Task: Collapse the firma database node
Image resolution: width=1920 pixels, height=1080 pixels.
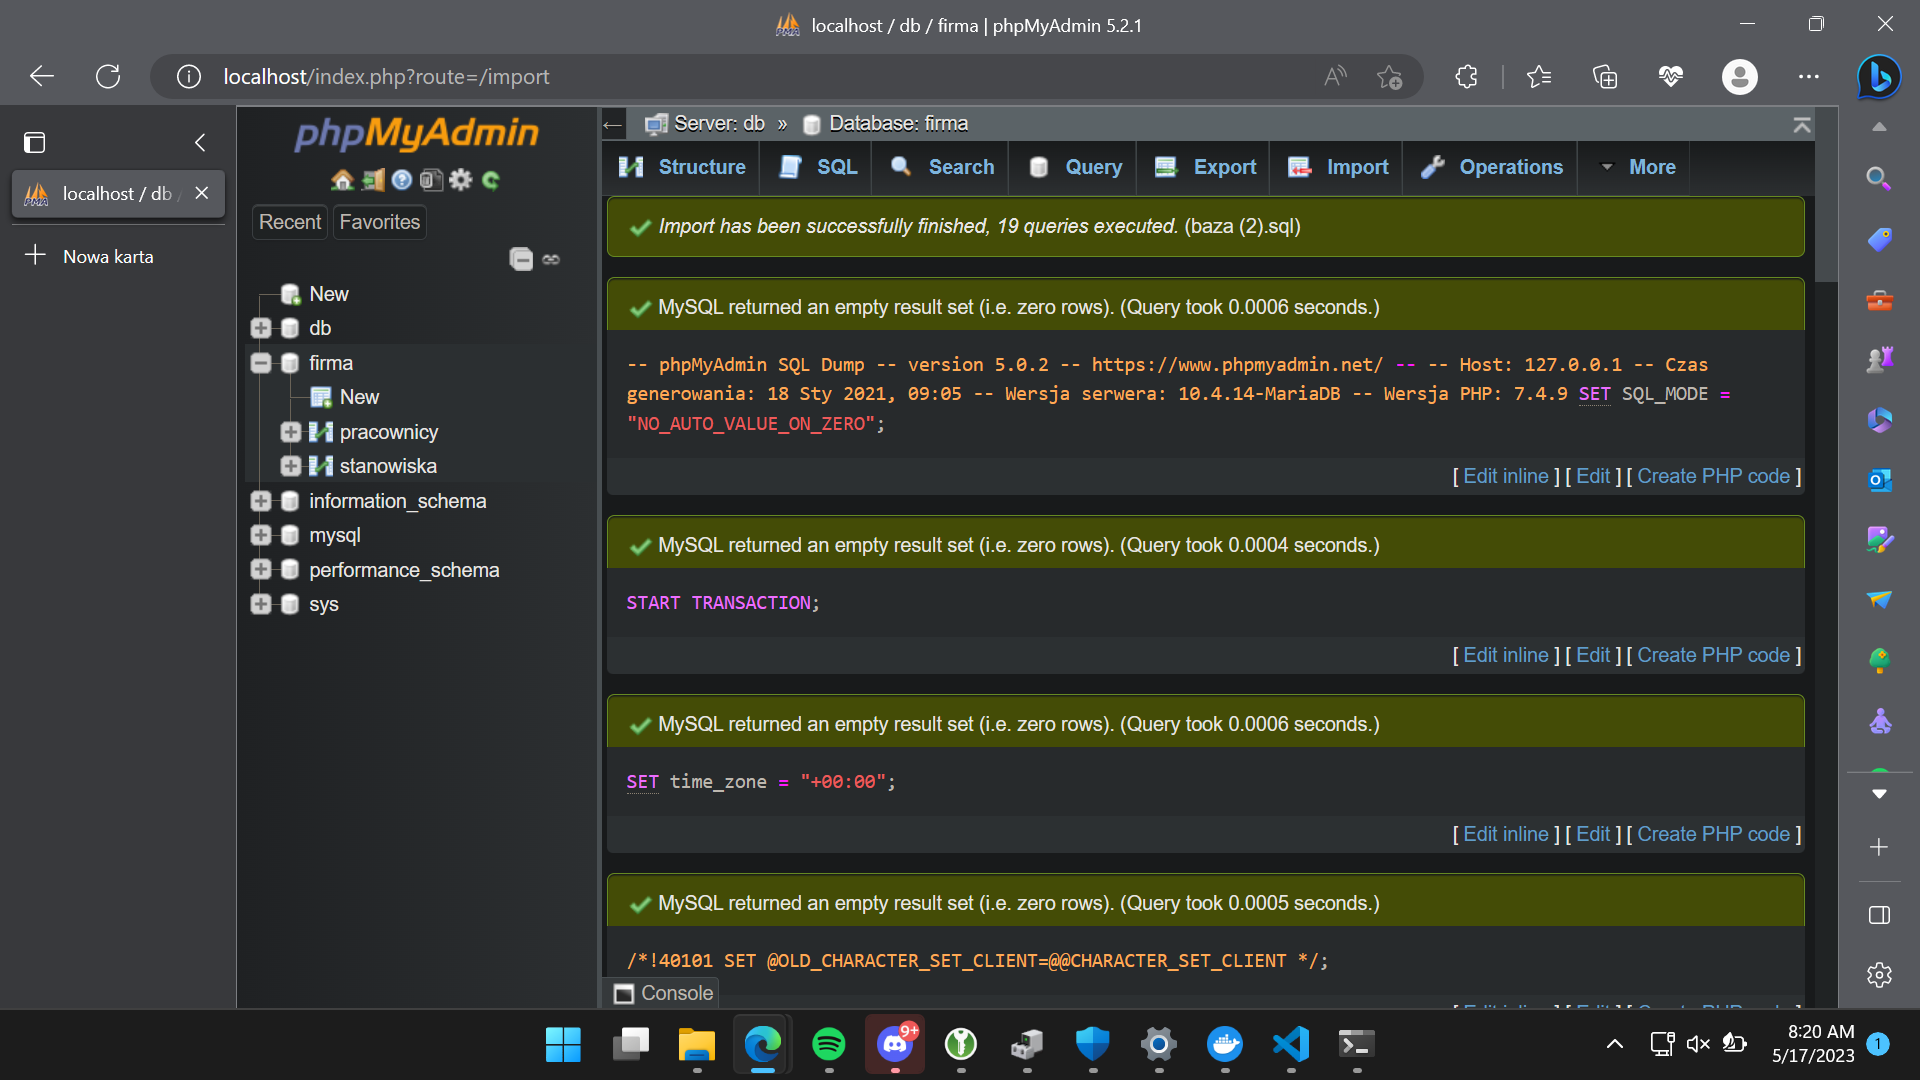Action: [261, 363]
